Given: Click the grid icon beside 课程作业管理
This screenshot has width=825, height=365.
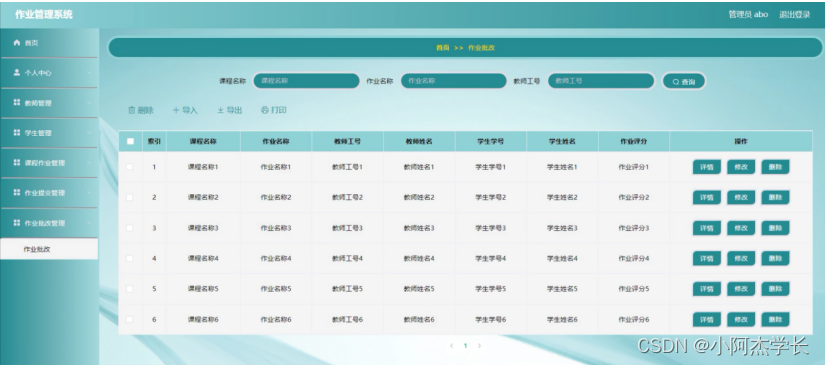Looking at the screenshot, I should (17, 163).
